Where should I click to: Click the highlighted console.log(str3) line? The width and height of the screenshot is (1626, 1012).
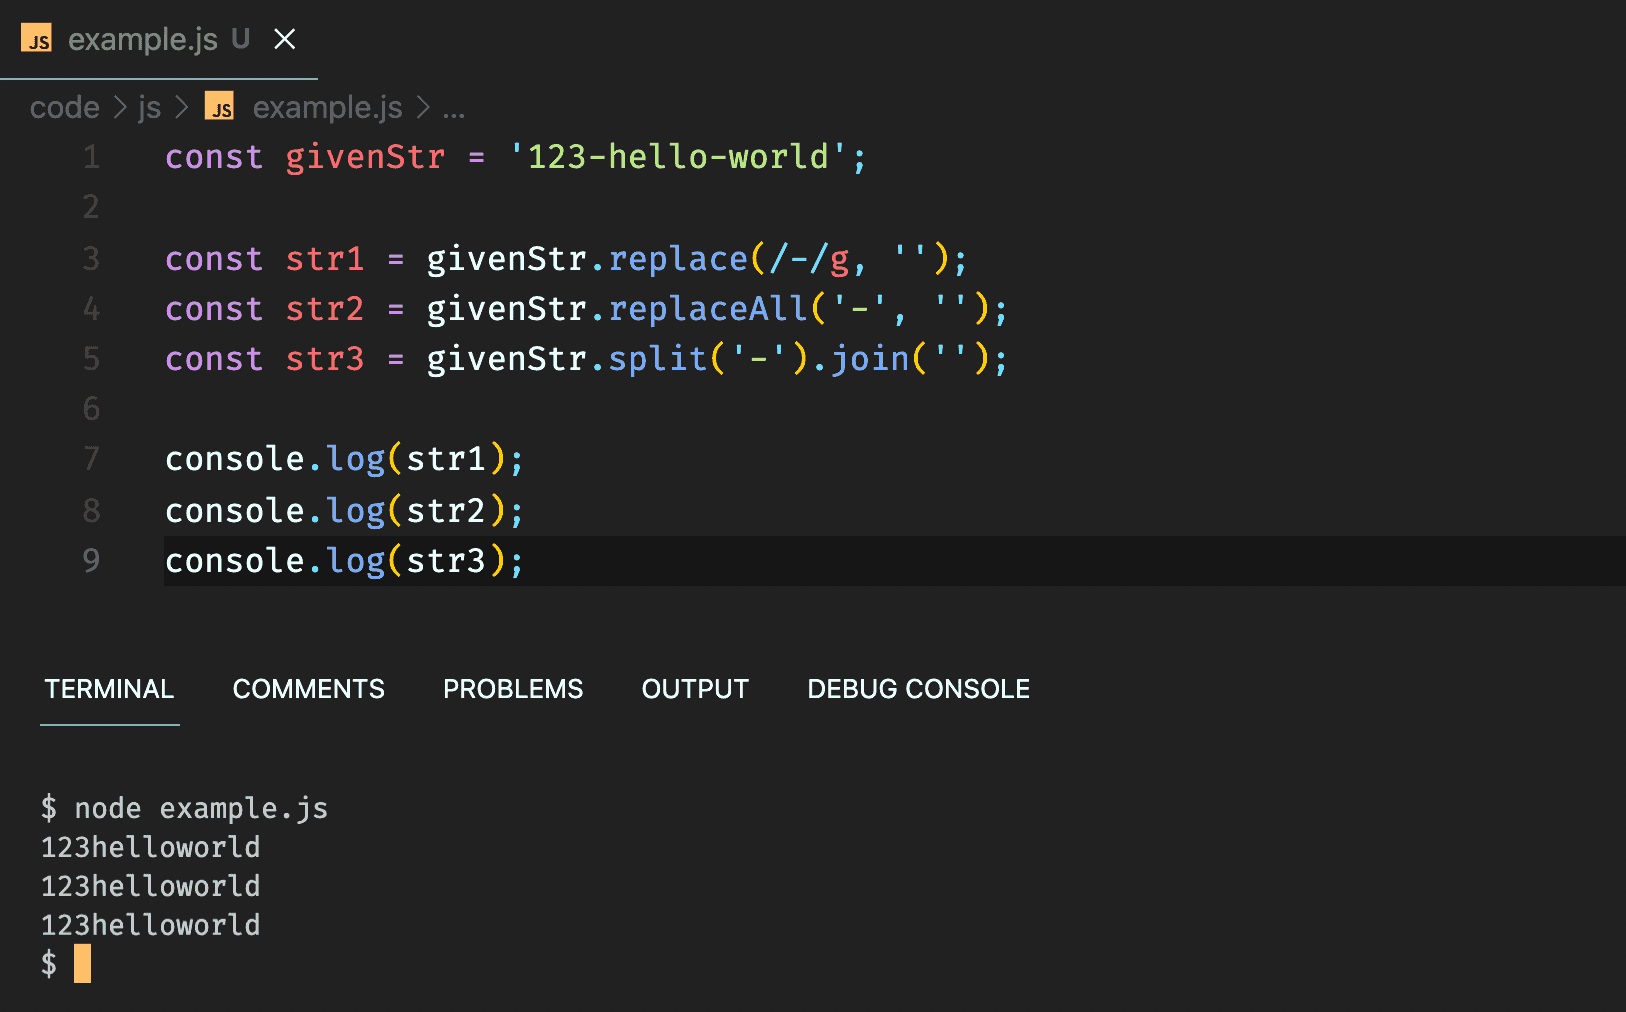tap(343, 560)
